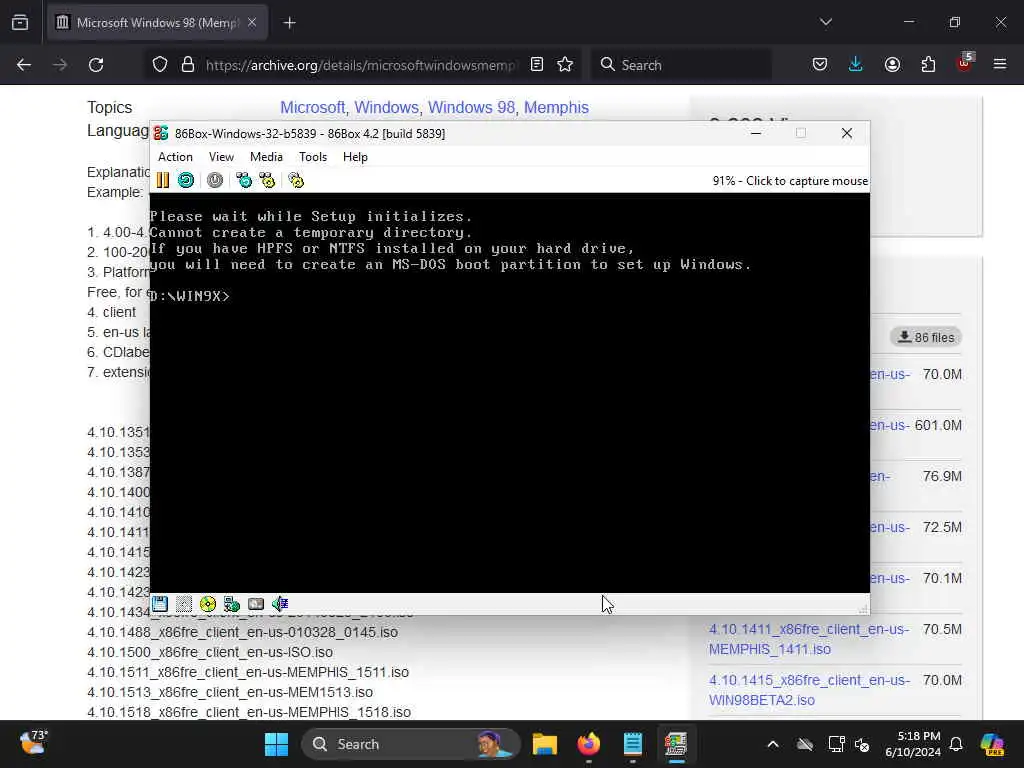
Task: Click 4.10.1500 x86fre client ISO.iso text
Action: click(x=210, y=652)
